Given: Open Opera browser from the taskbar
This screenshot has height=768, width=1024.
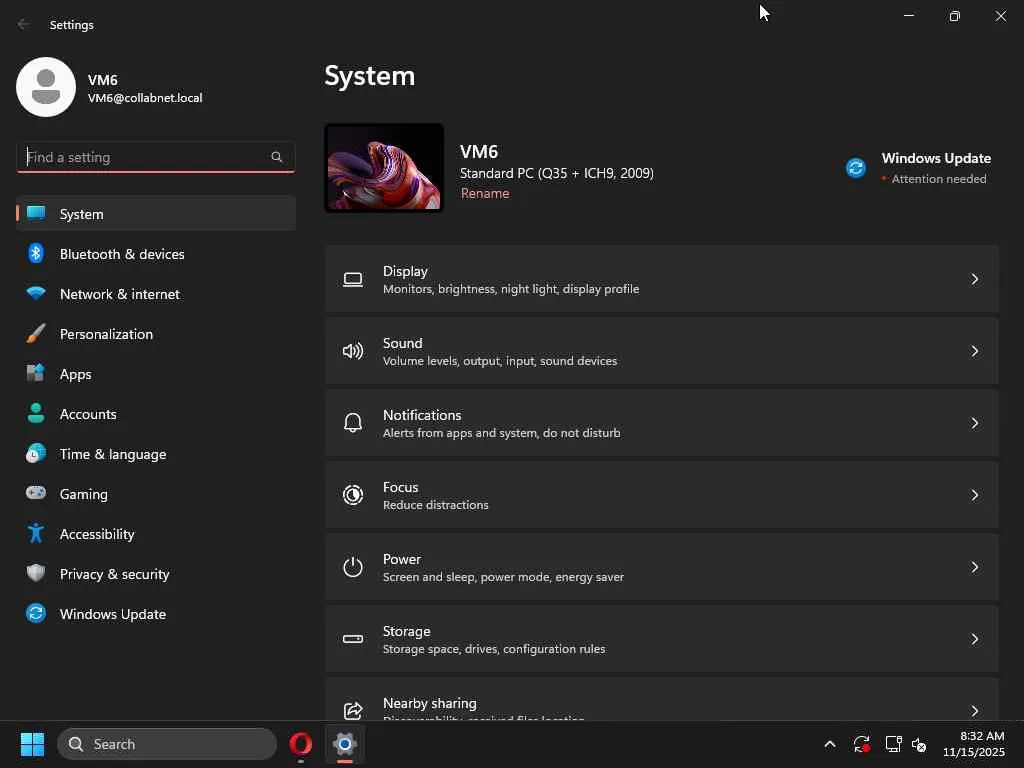Looking at the screenshot, I should 300,744.
